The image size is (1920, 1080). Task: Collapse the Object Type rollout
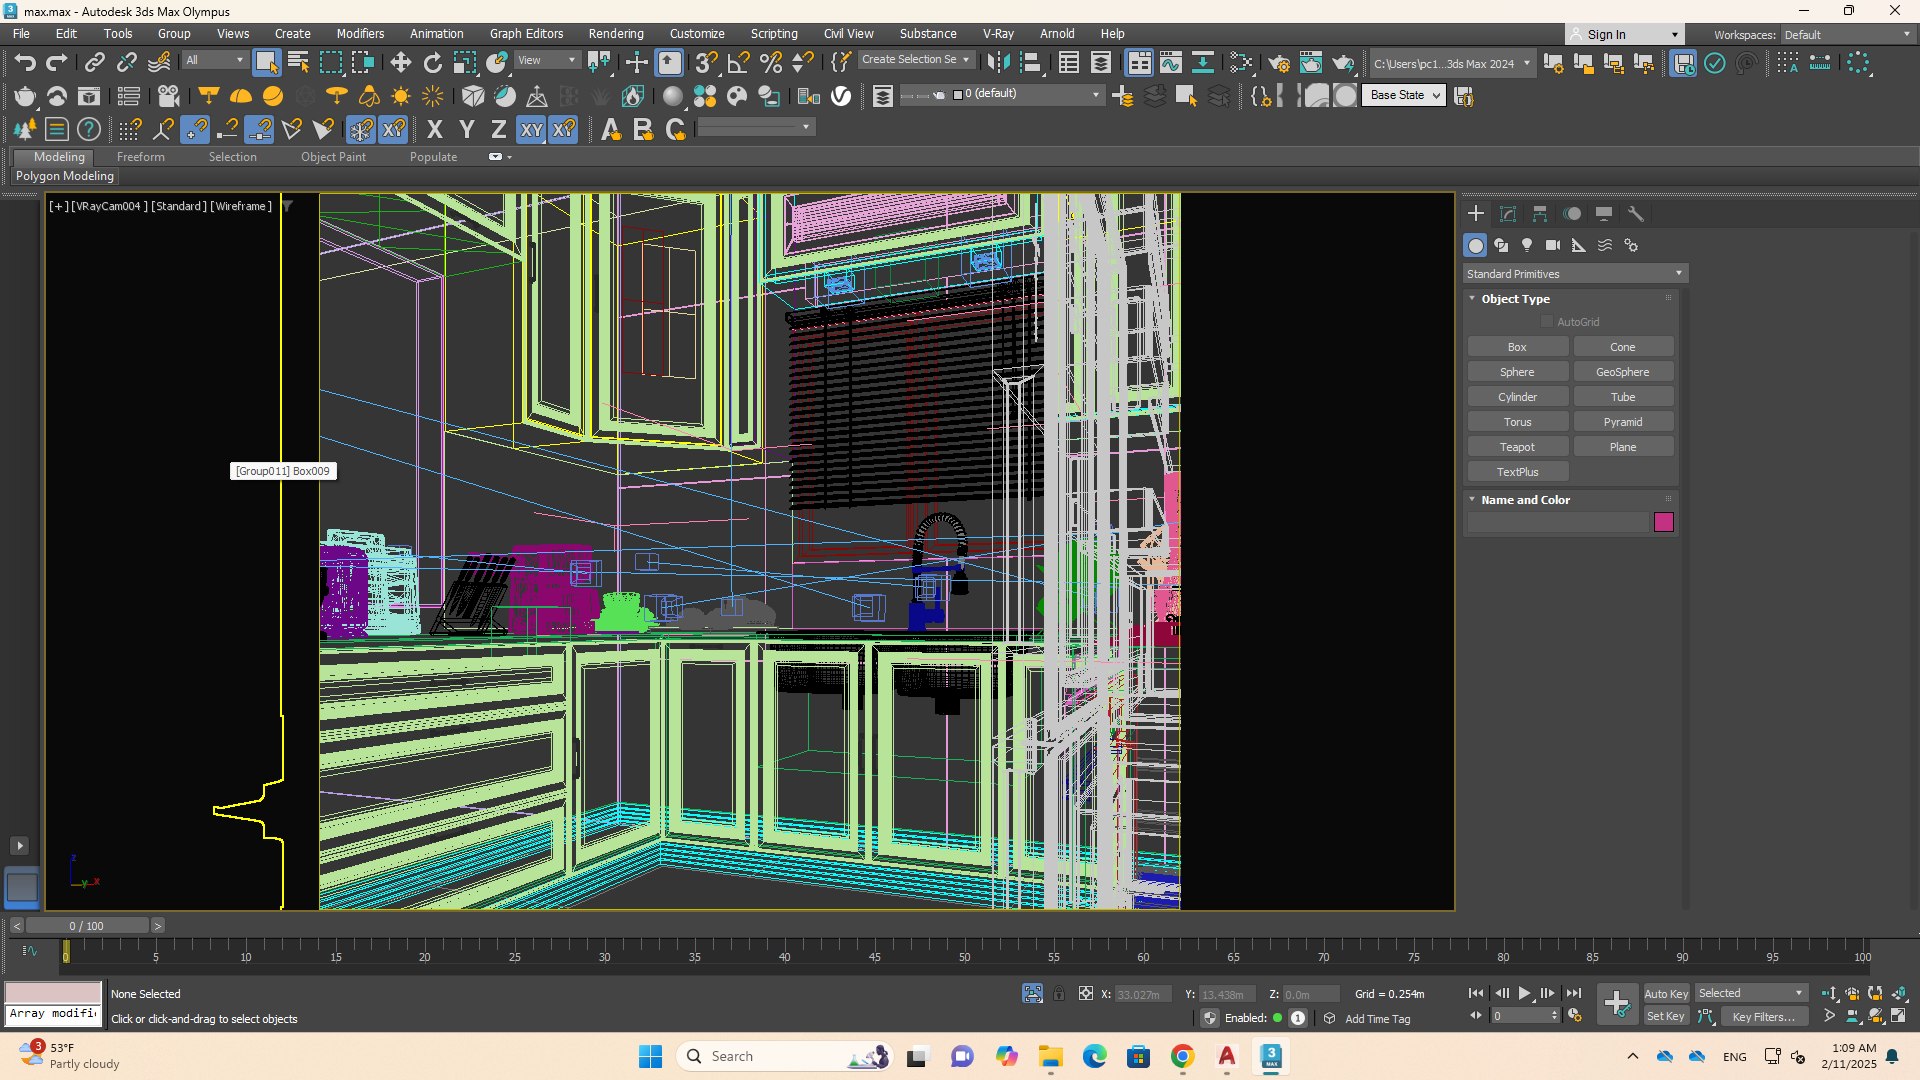tap(1515, 299)
